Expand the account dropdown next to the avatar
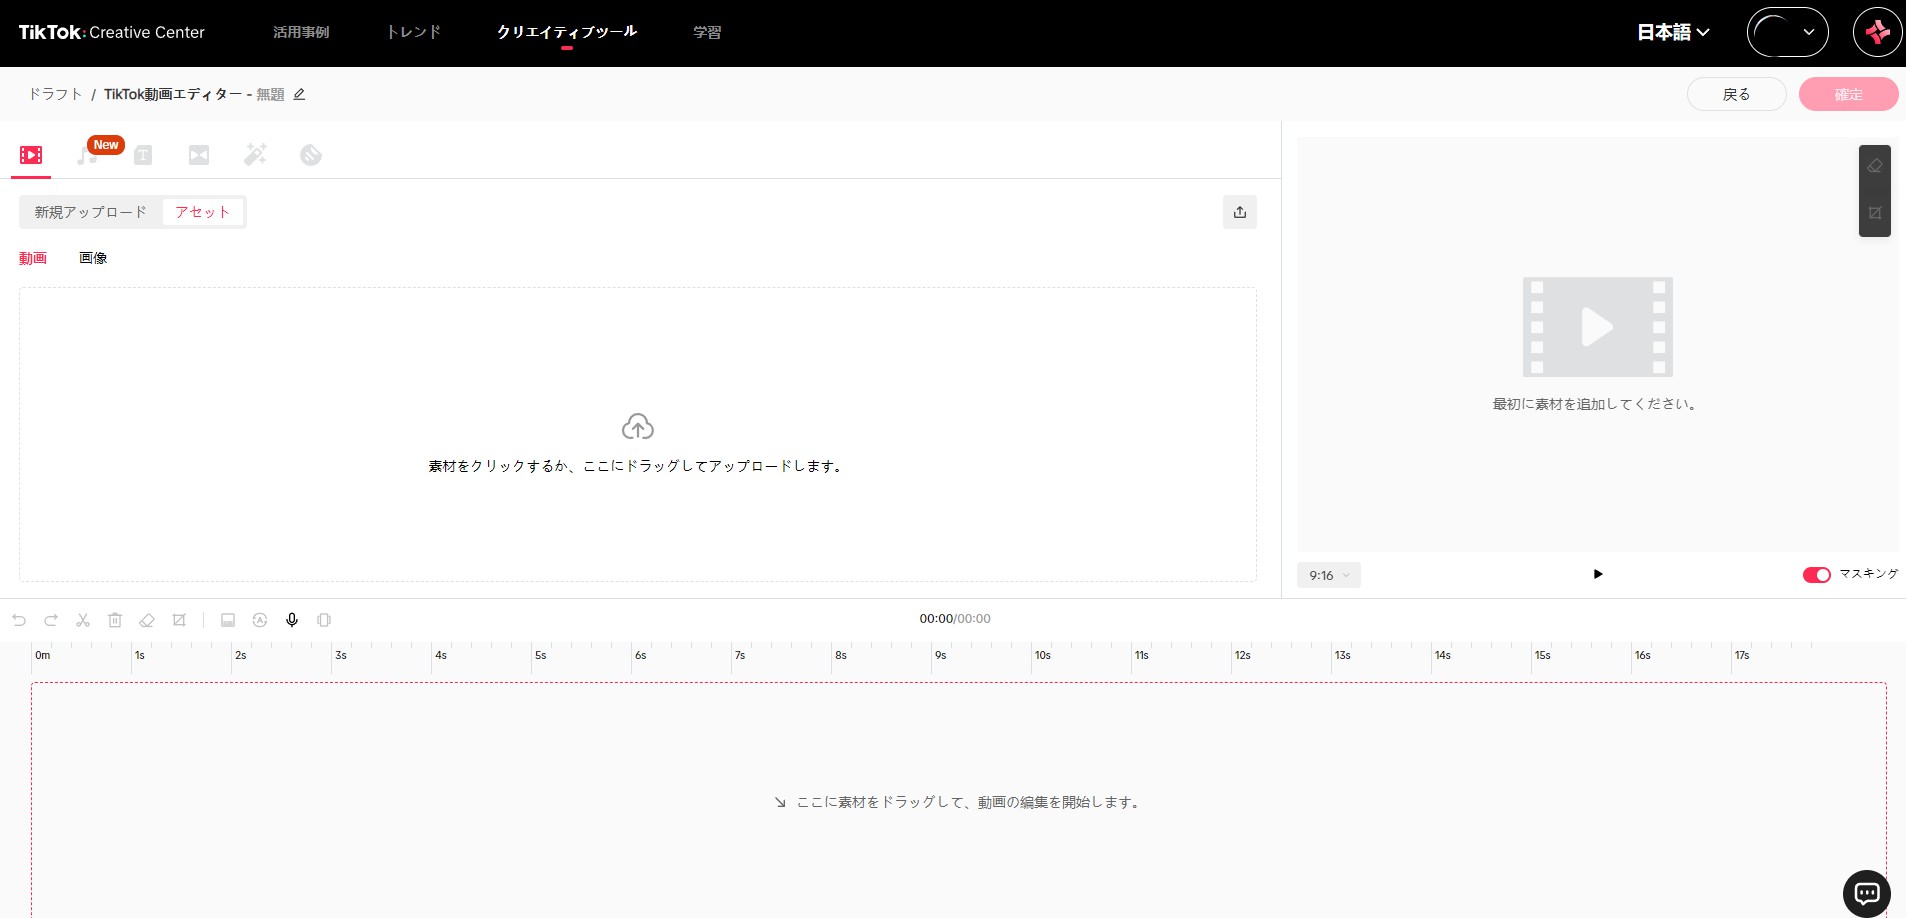 pyautogui.click(x=1806, y=32)
